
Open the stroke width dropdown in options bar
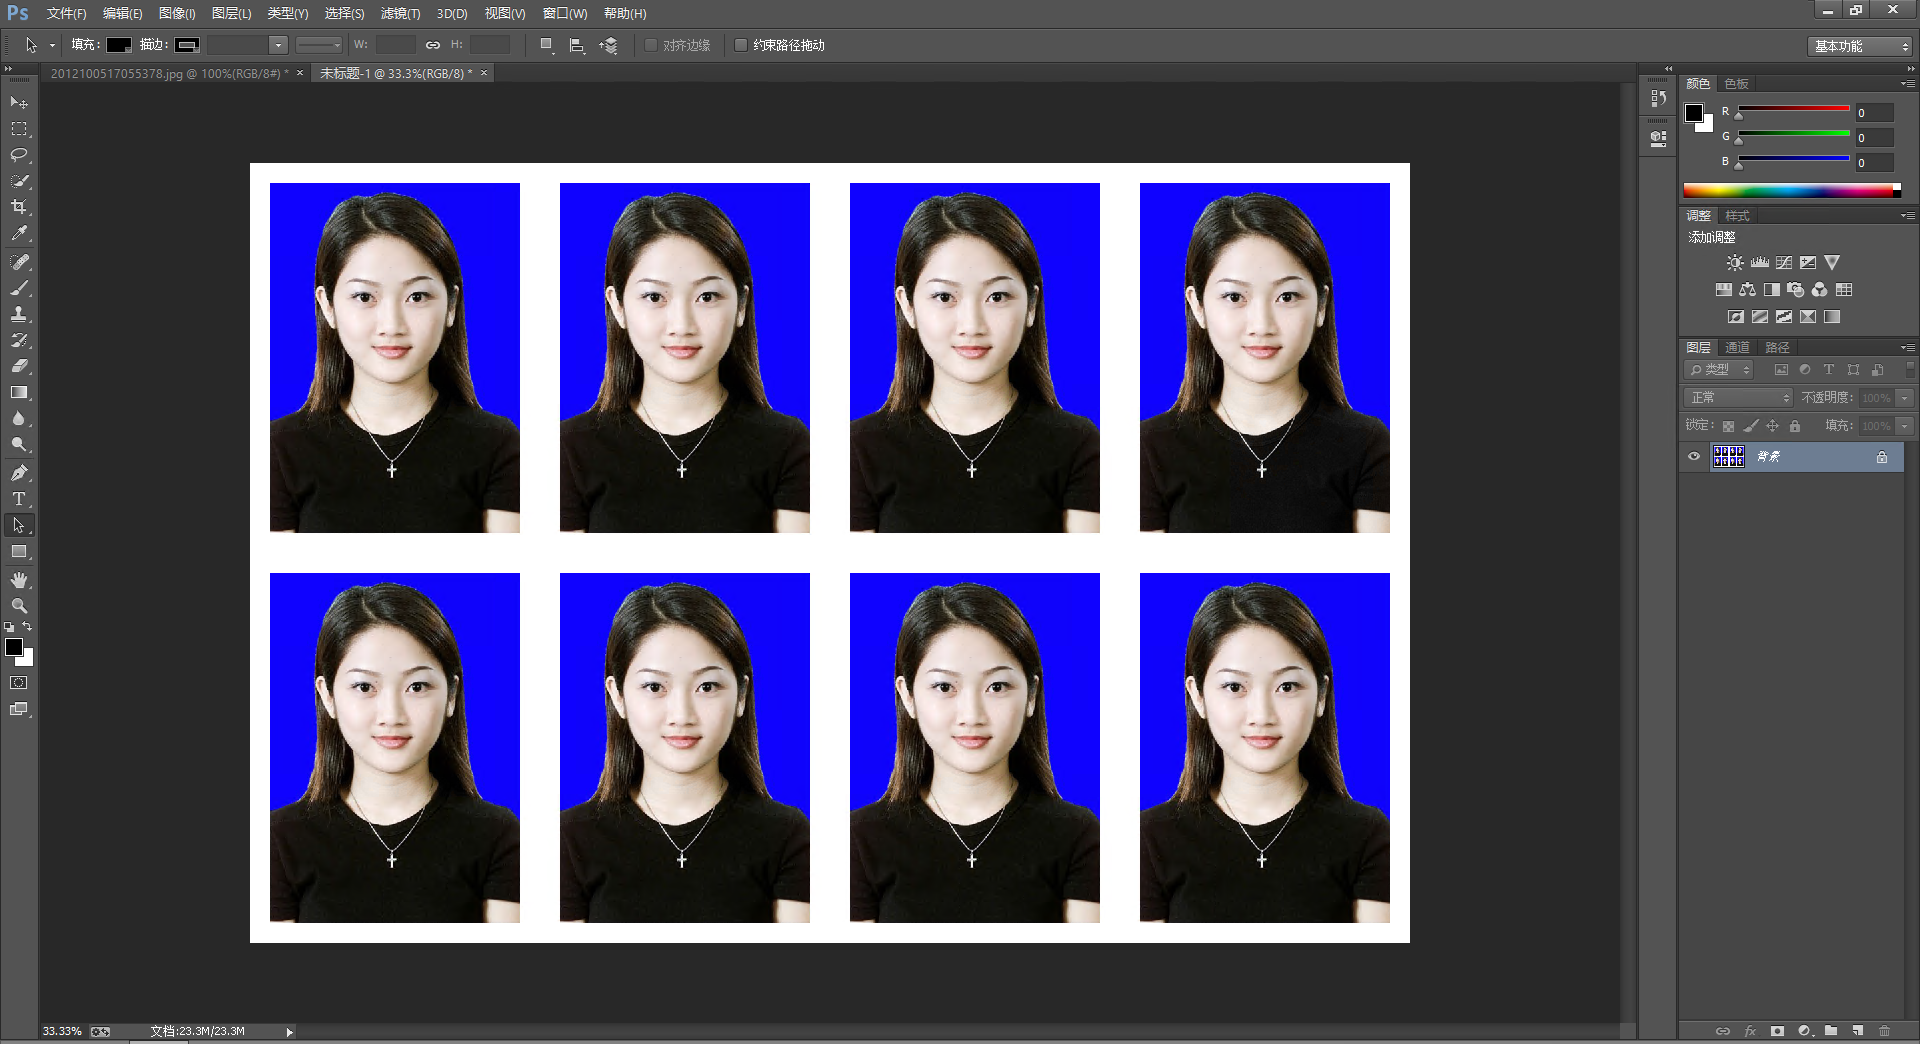click(278, 45)
